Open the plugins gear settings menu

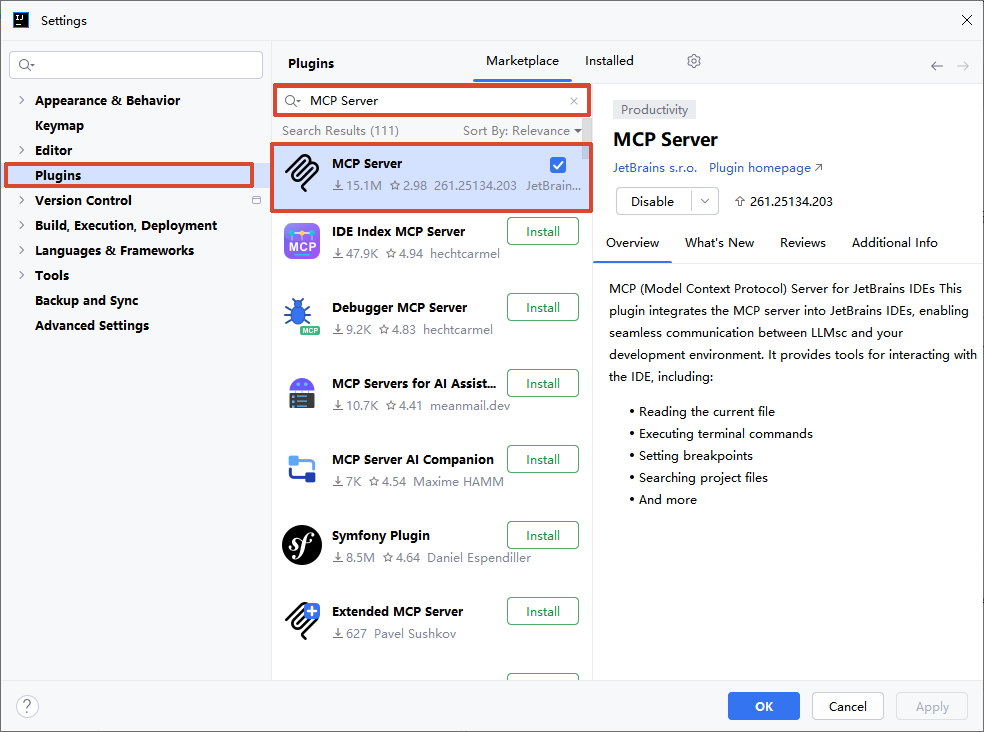coord(693,61)
